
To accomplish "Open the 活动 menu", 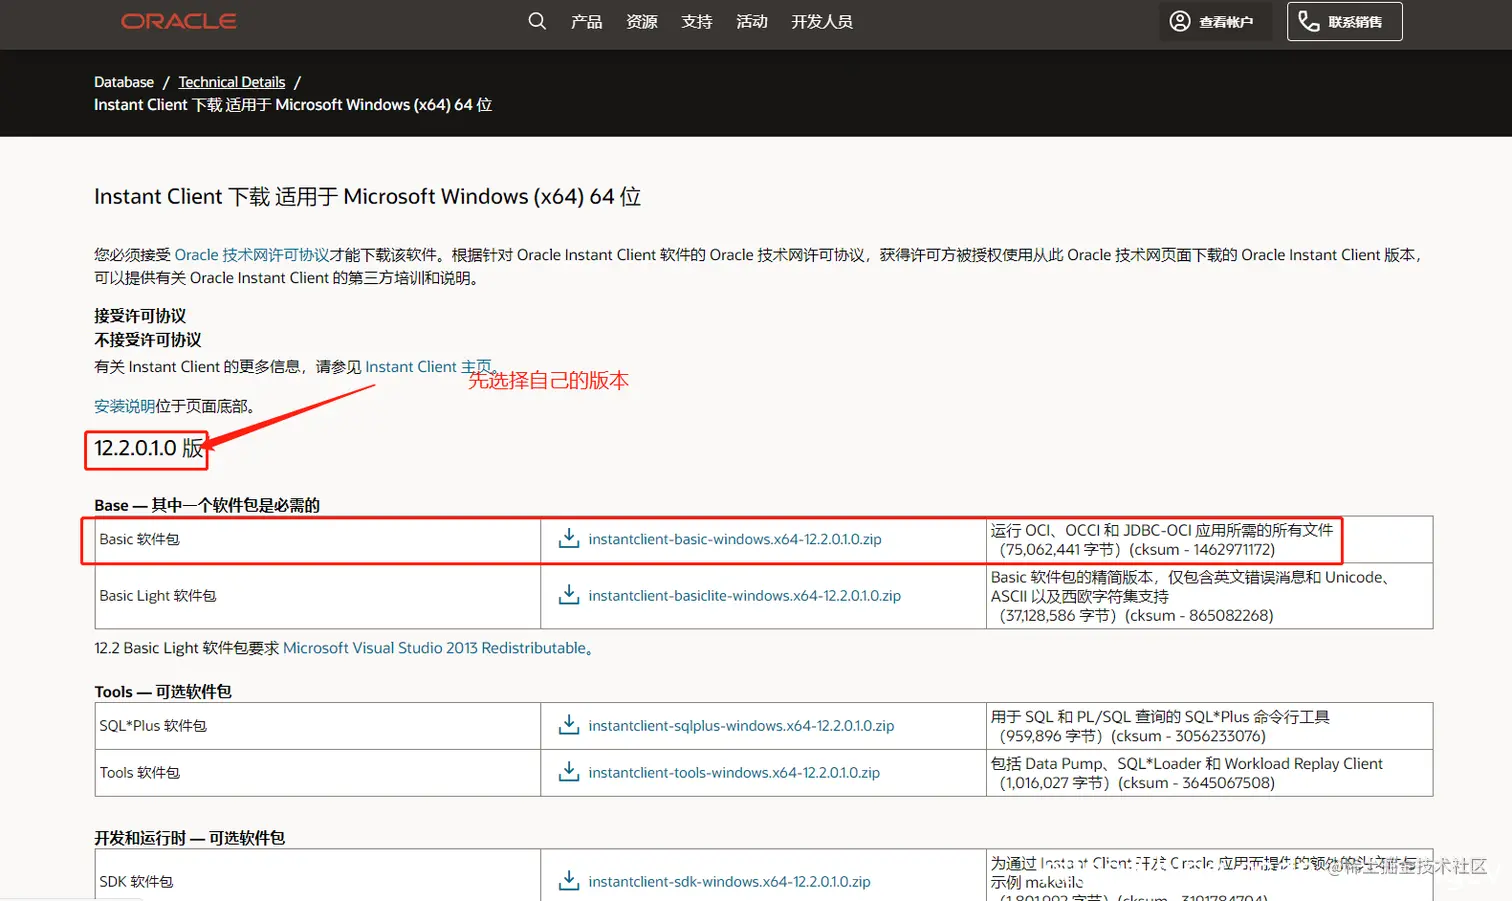I will pyautogui.click(x=751, y=21).
